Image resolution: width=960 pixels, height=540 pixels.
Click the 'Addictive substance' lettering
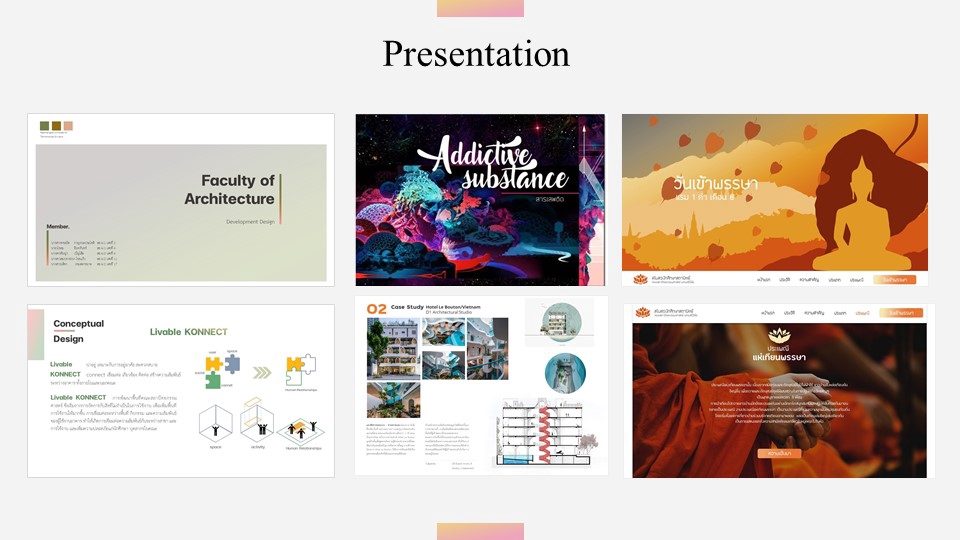click(x=492, y=163)
